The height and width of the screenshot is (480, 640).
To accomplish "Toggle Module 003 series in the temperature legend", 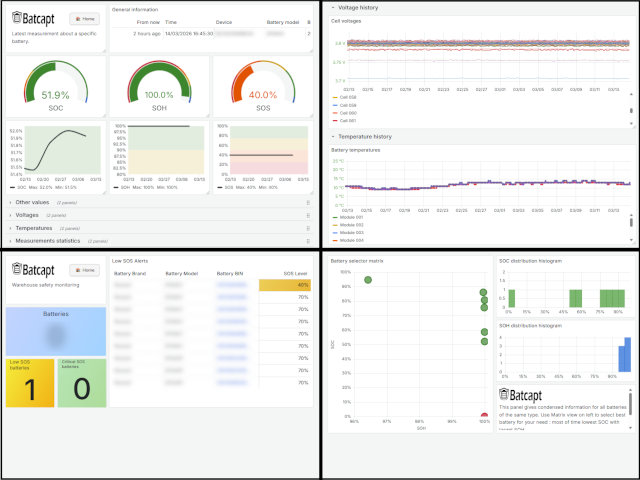I will 350,233.
